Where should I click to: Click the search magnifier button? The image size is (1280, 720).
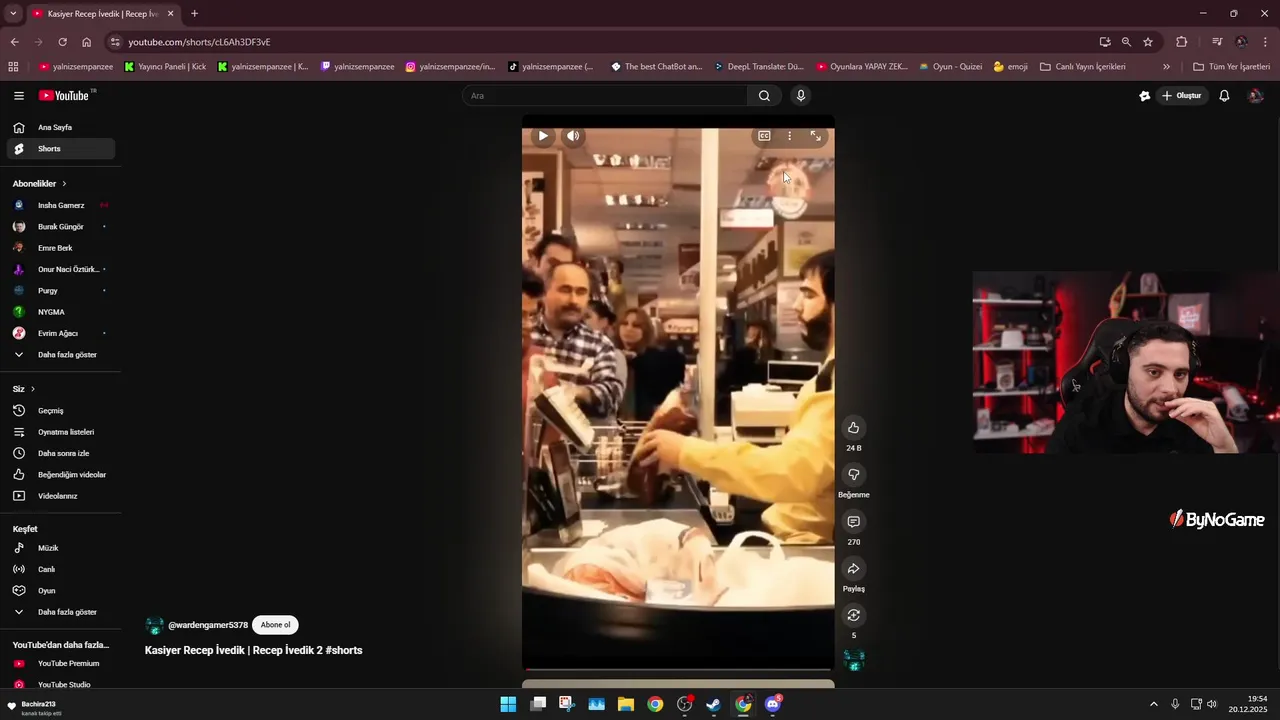764,96
